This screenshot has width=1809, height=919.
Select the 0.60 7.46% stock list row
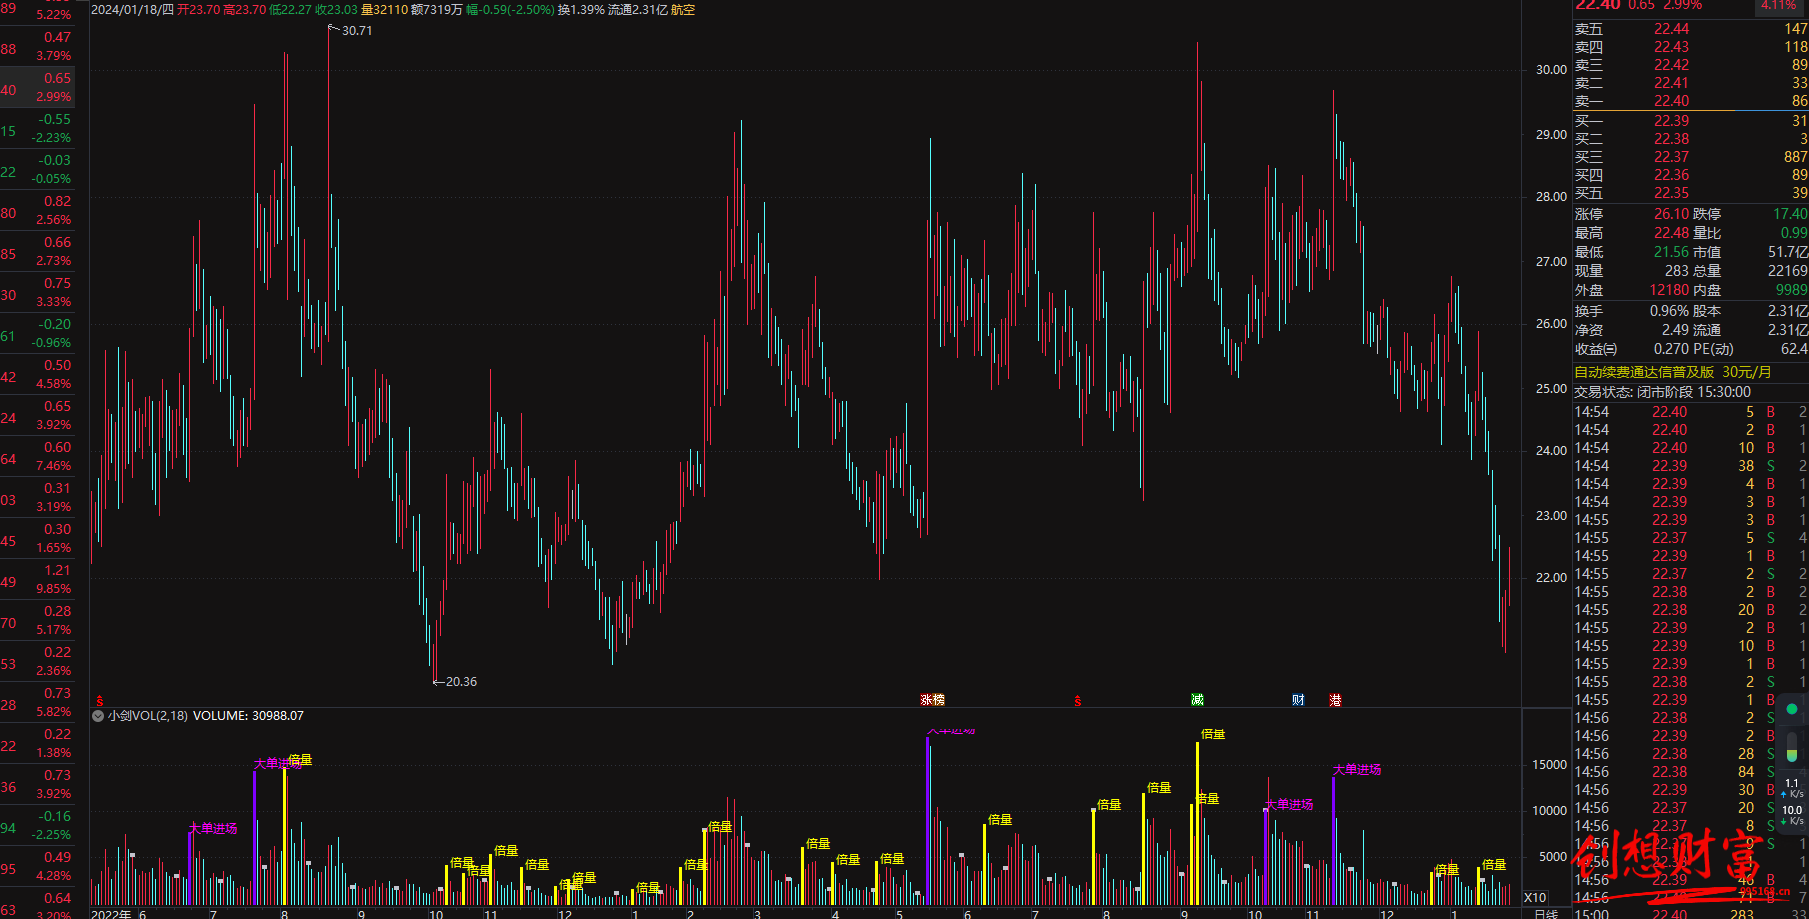tap(37, 456)
